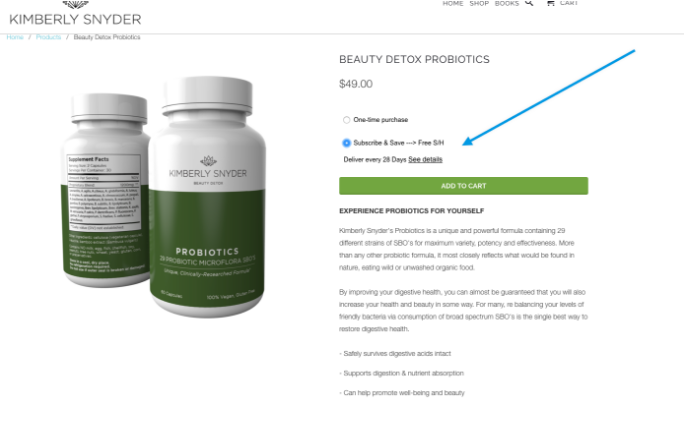The width and height of the screenshot is (691, 444).
Task: Click the Supplement Facts bottle image
Action: [x=106, y=190]
